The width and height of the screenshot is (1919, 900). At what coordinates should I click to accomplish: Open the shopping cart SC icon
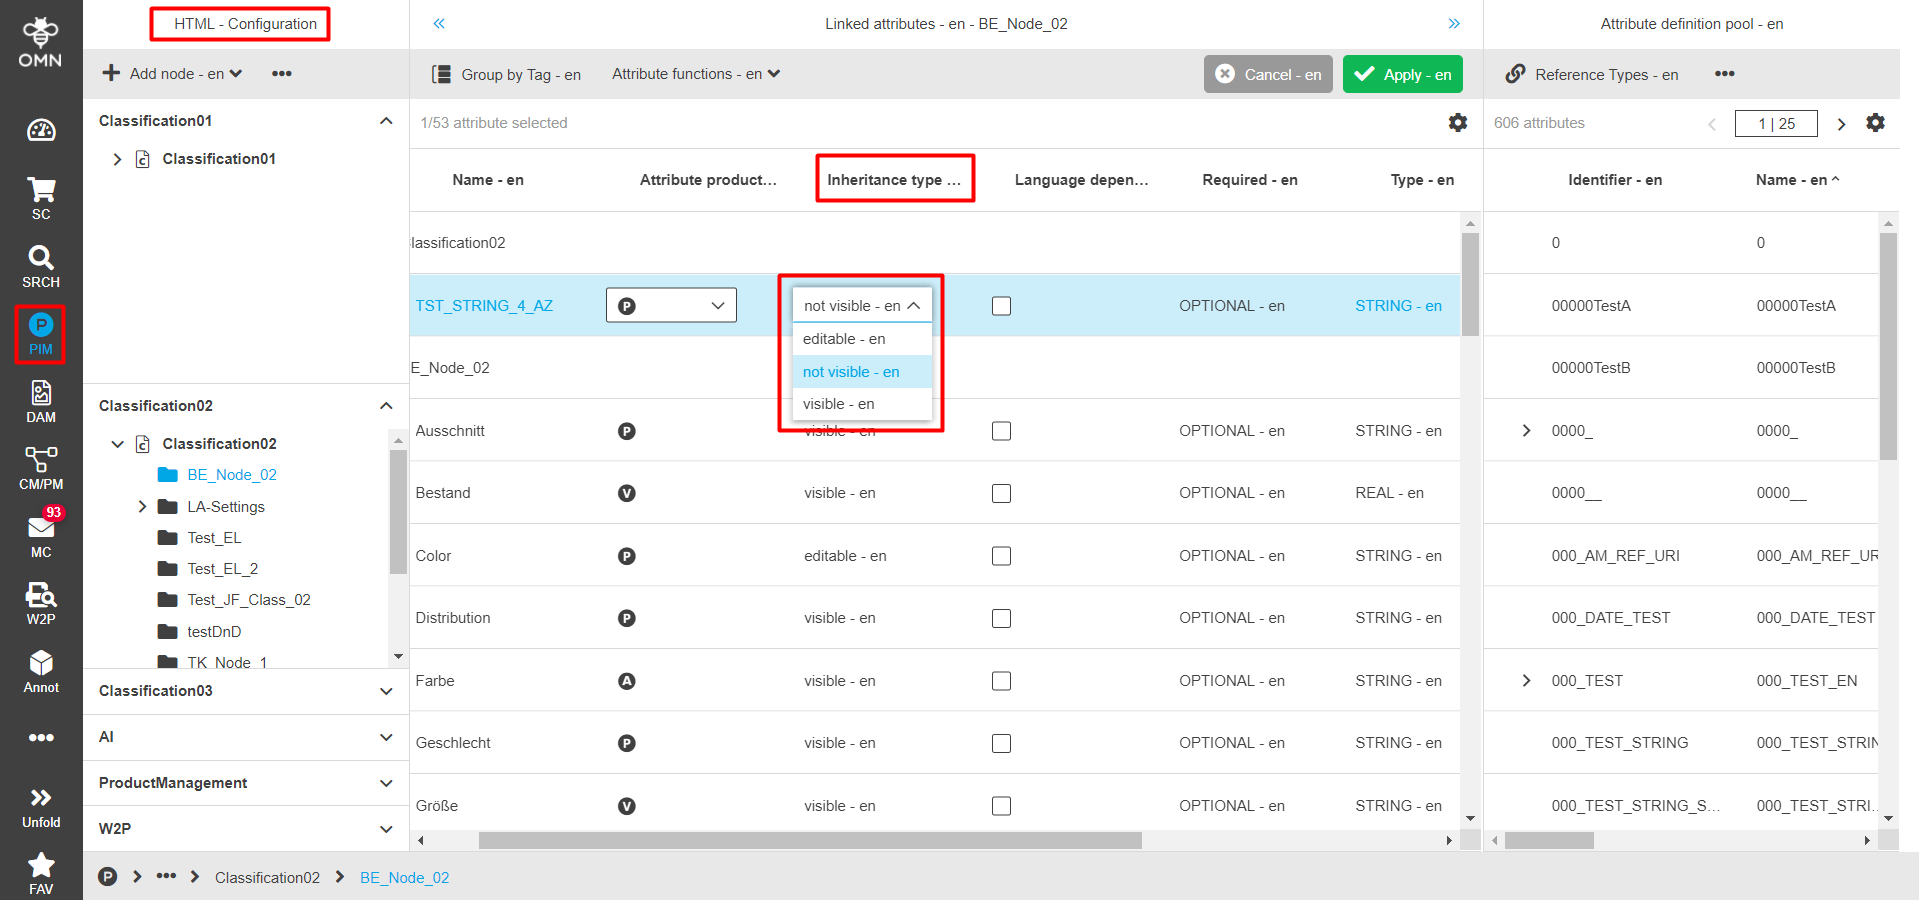(40, 197)
